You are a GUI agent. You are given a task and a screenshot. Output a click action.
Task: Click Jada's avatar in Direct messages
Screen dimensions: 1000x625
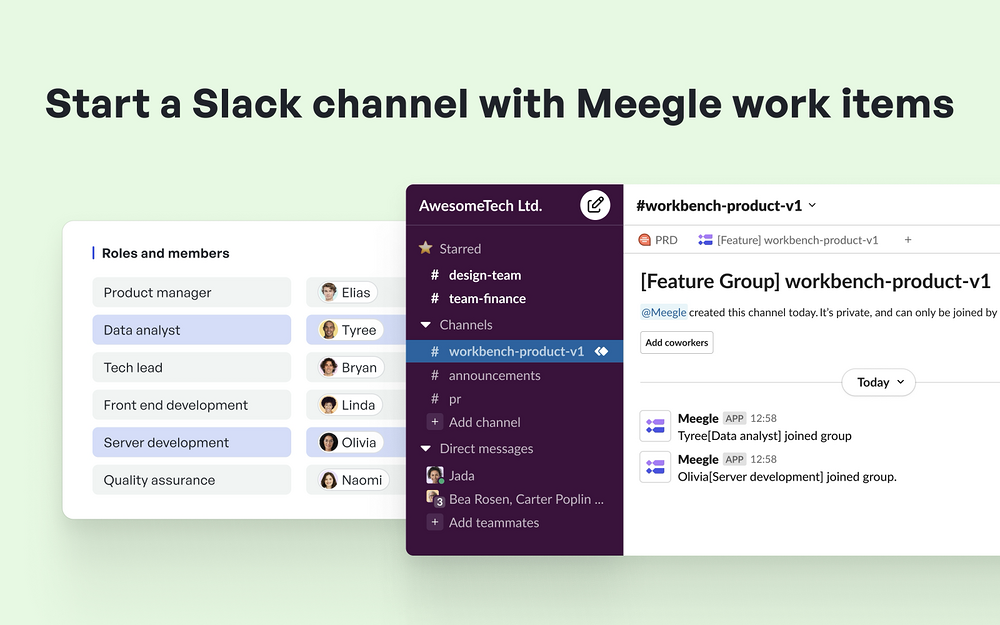434,475
